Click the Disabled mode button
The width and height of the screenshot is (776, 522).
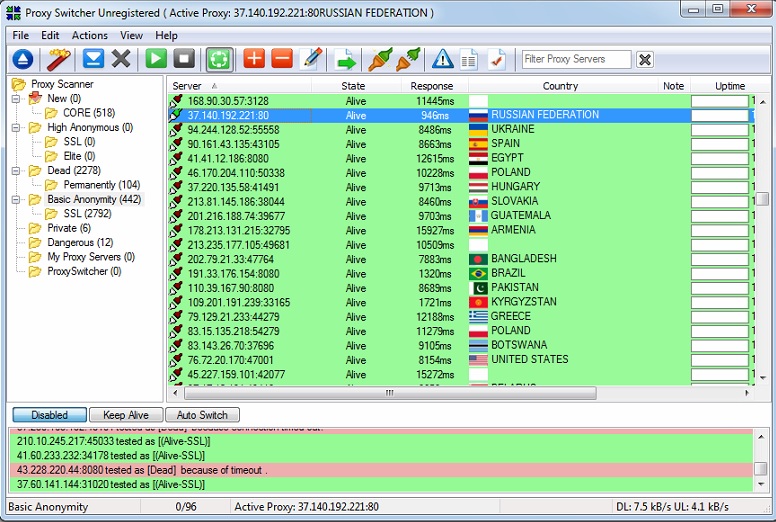tap(49, 415)
